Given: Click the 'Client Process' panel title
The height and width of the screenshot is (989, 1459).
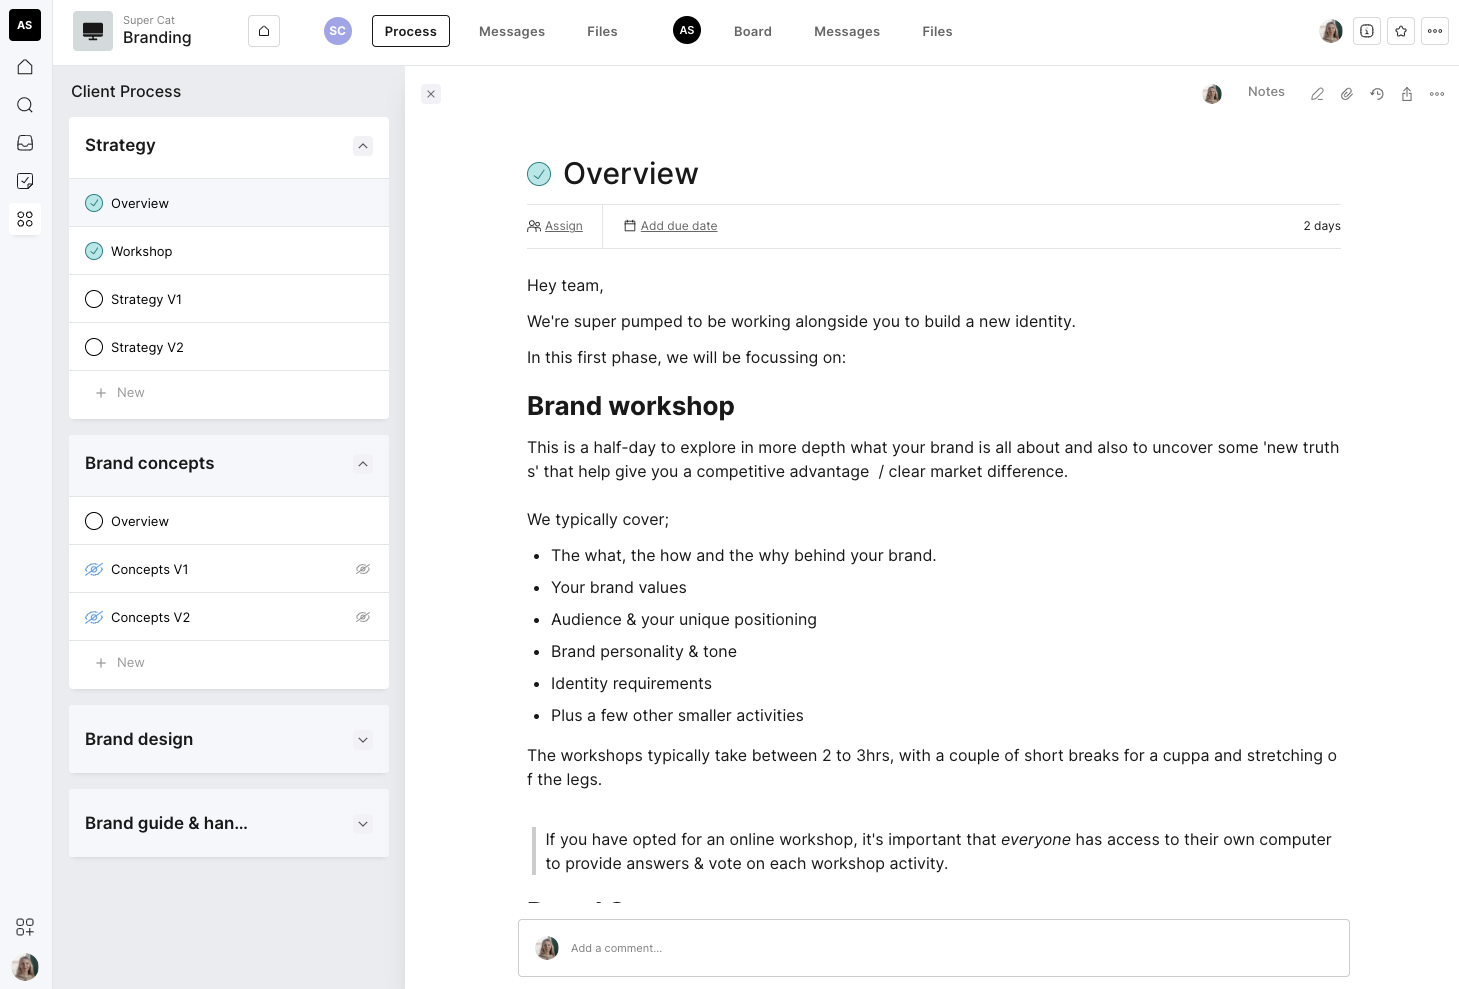Looking at the screenshot, I should (x=126, y=91).
